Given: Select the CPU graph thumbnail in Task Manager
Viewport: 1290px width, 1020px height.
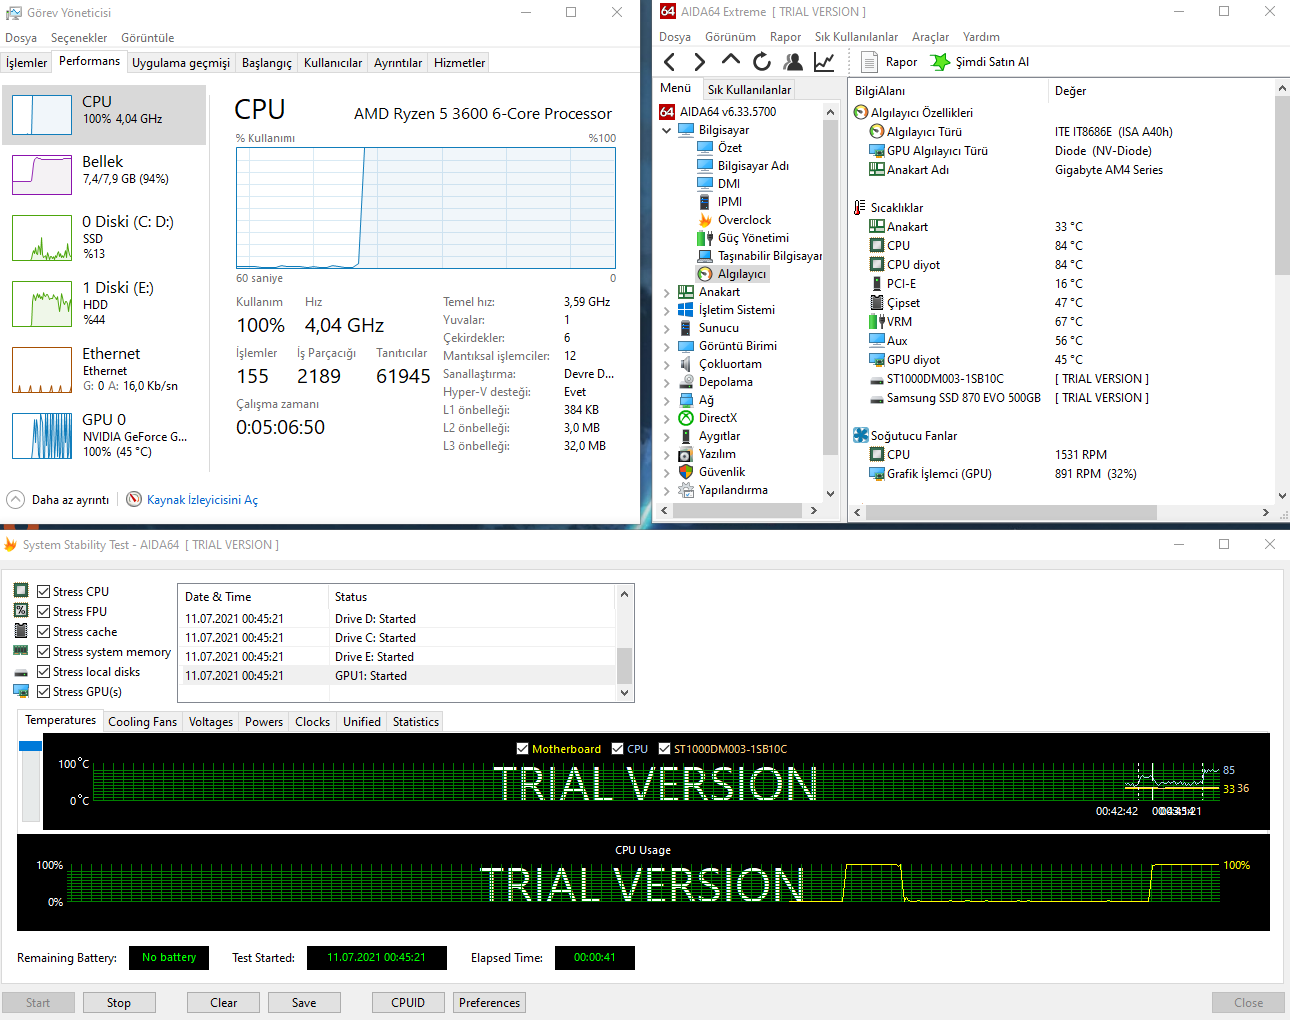Looking at the screenshot, I should point(42,115).
